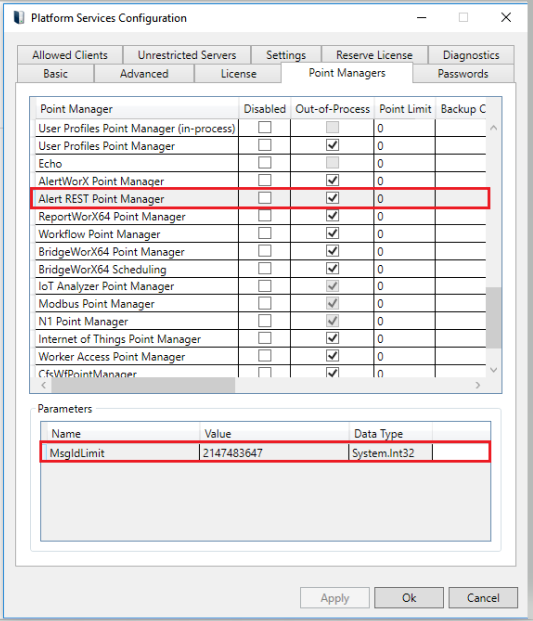This screenshot has width=533, height=621.
Task: Click the Out-of-Process column header
Action: (332, 109)
